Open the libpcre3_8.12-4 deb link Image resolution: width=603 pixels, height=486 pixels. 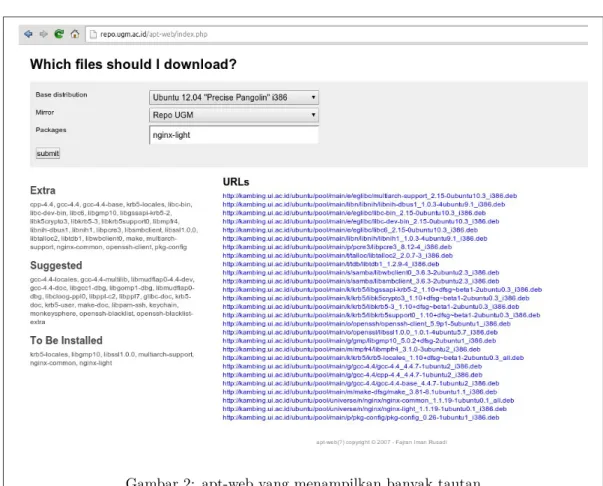[337, 247]
